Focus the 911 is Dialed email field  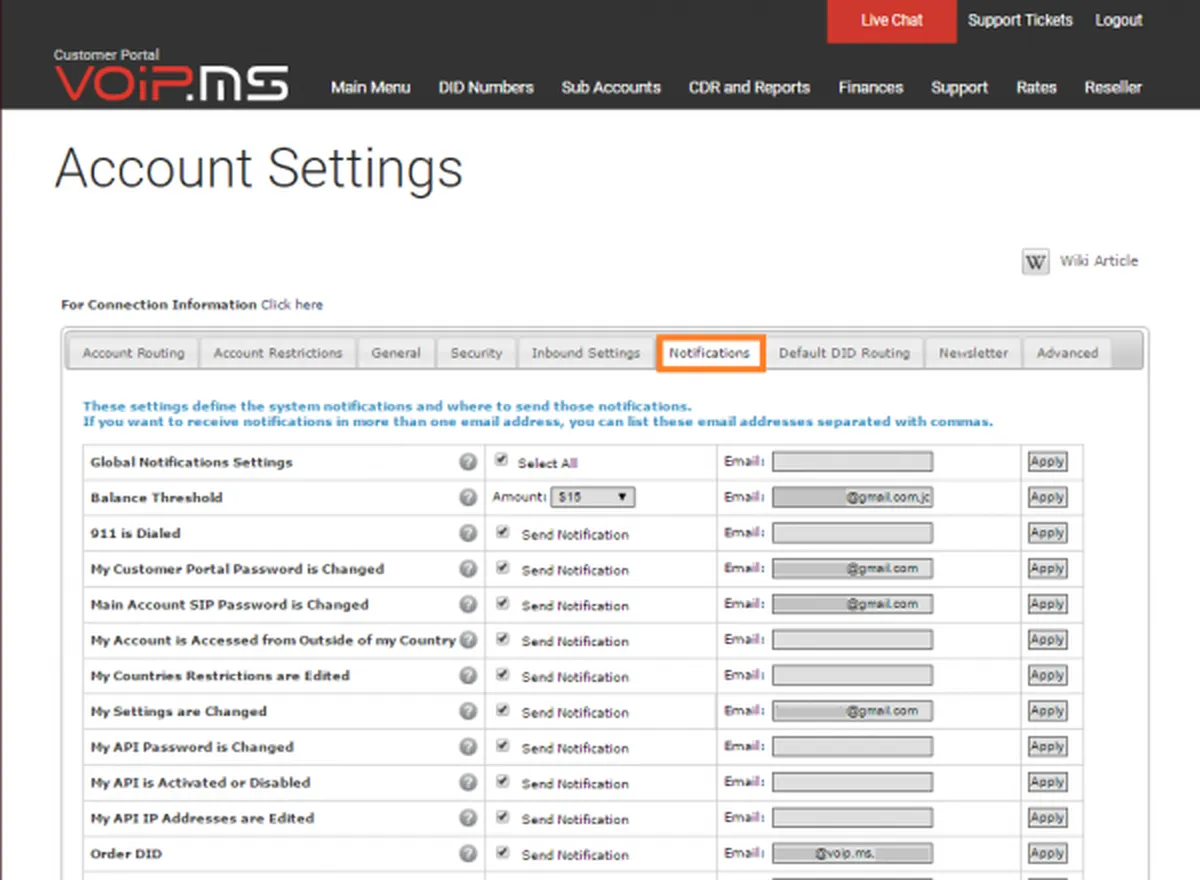click(x=852, y=533)
